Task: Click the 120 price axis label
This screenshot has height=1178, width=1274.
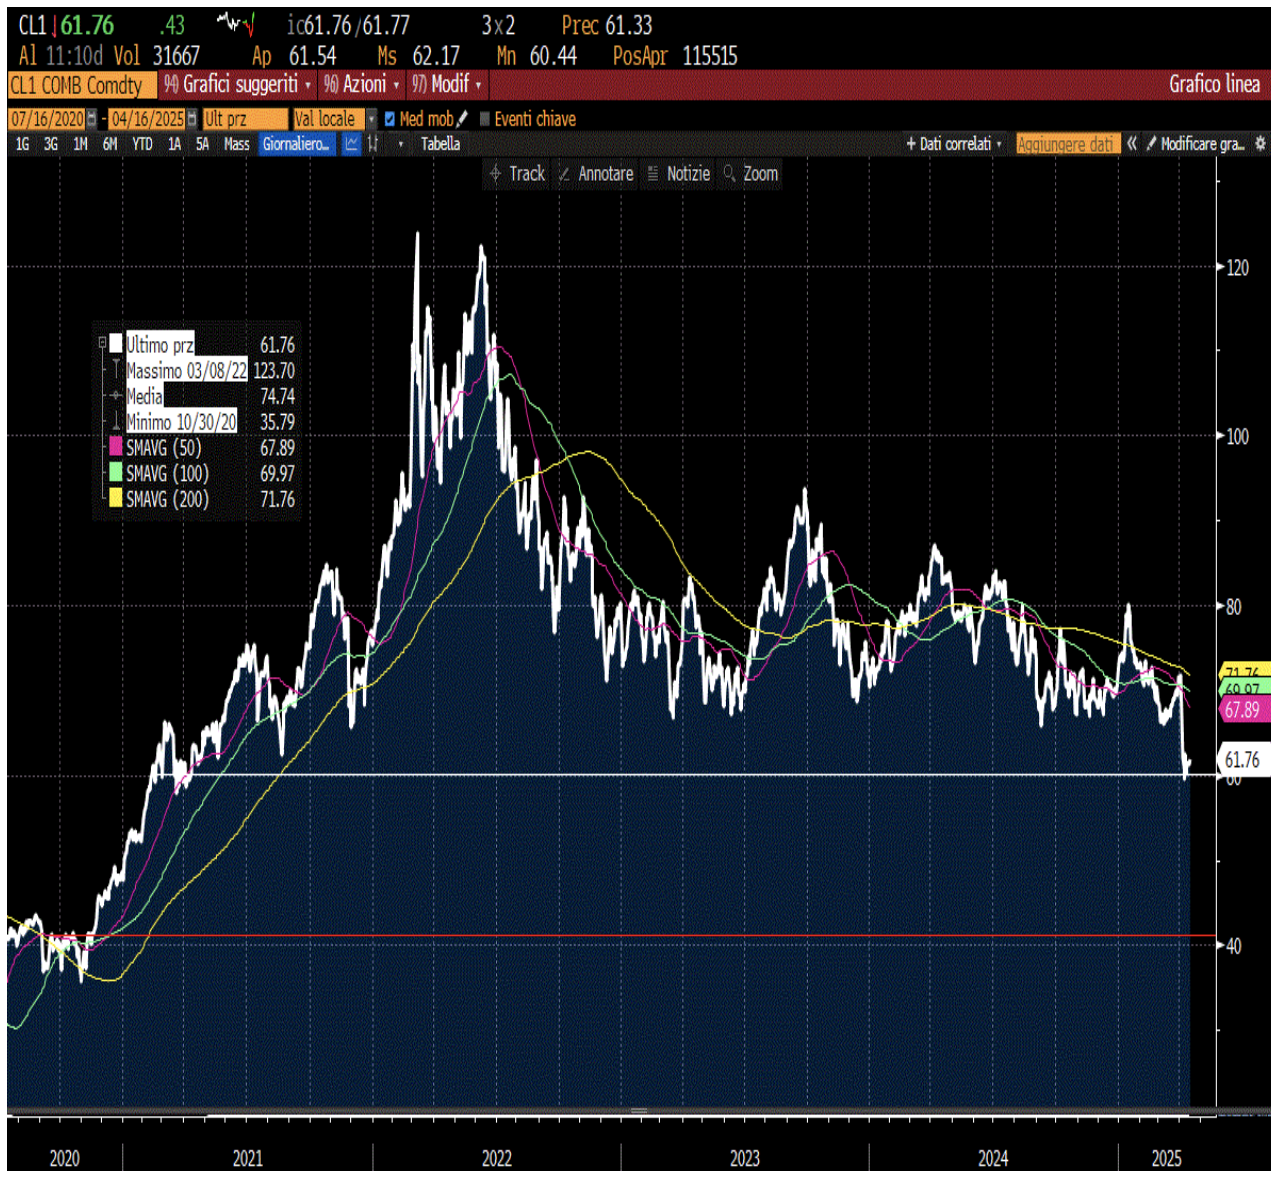Action: pyautogui.click(x=1238, y=267)
